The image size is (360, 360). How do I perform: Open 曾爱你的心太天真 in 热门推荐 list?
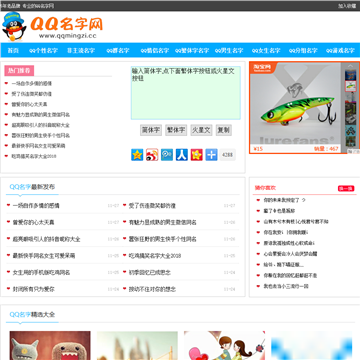(x=29, y=104)
